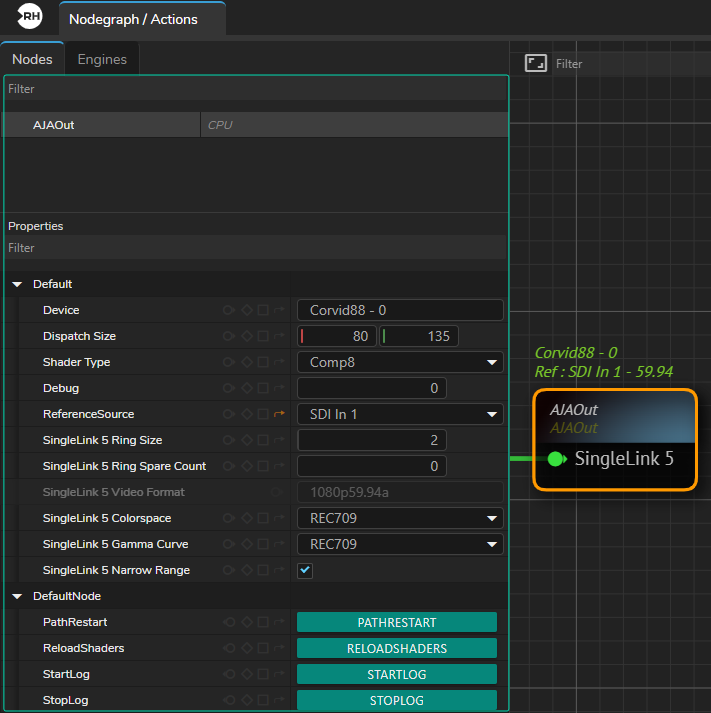This screenshot has height=713, width=711.
Task: Click the Debug value field
Action: pyautogui.click(x=372, y=388)
